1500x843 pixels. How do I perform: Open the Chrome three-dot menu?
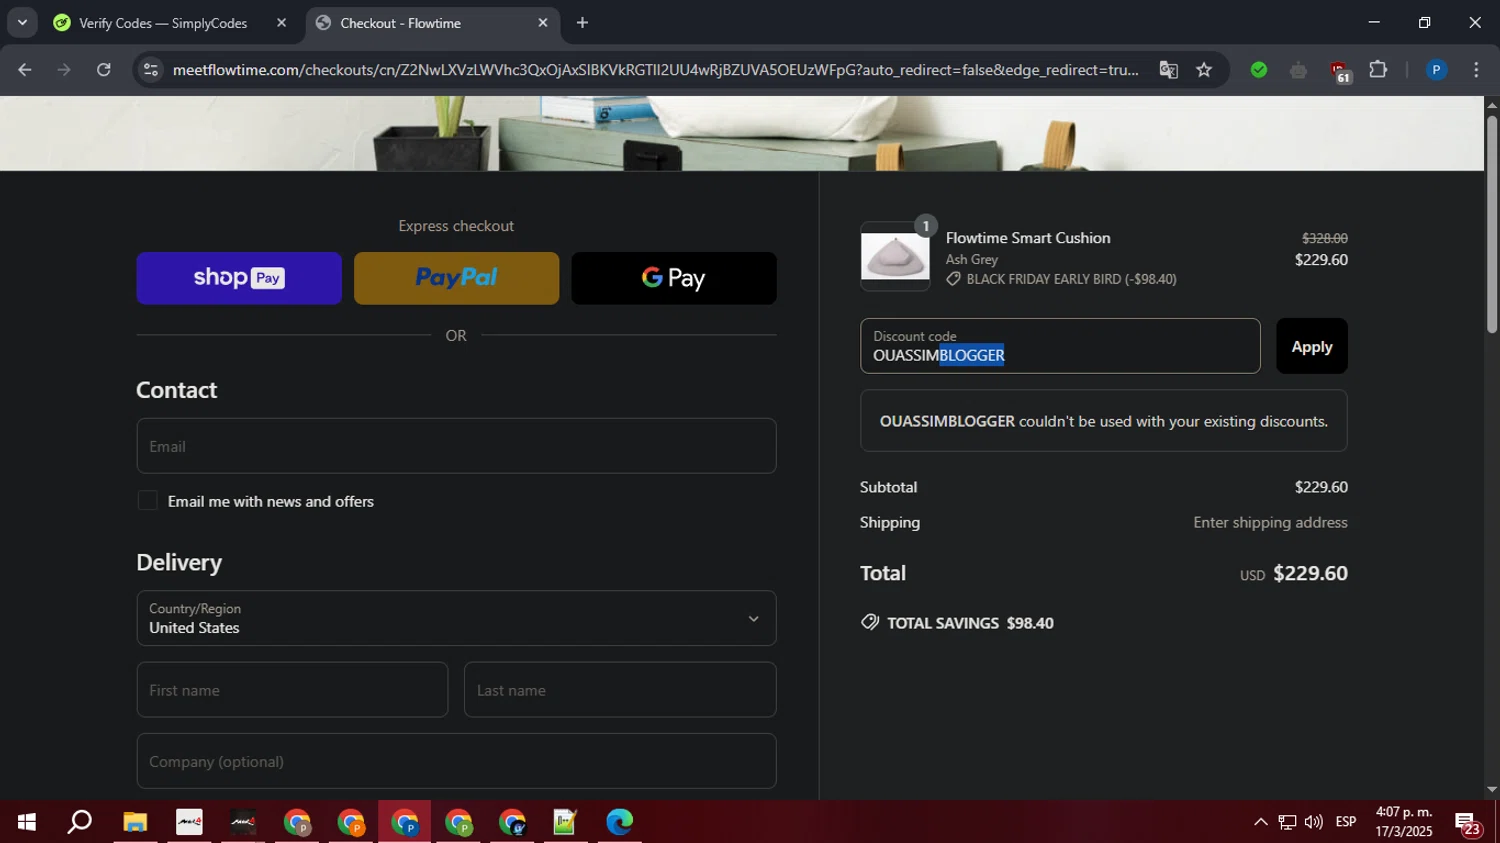tap(1476, 70)
